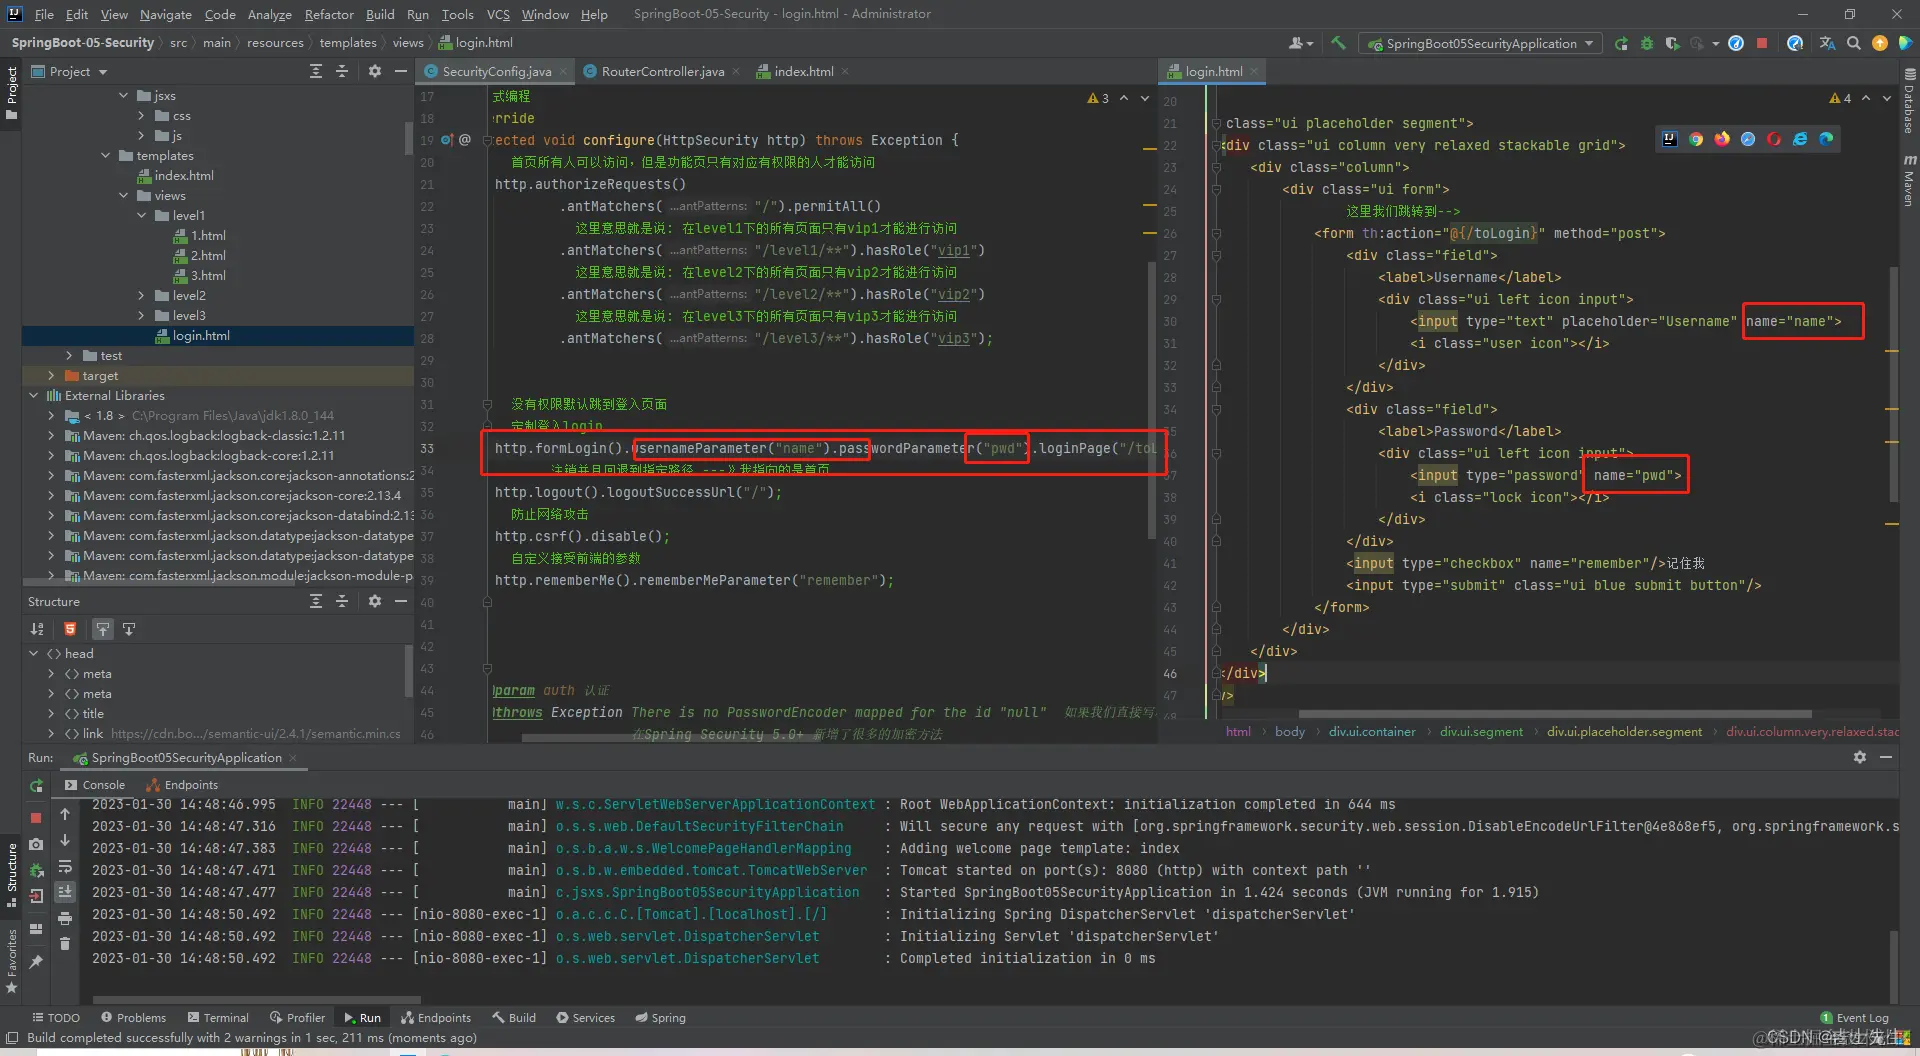
Task: Hide the Project tool window
Action: click(401, 71)
